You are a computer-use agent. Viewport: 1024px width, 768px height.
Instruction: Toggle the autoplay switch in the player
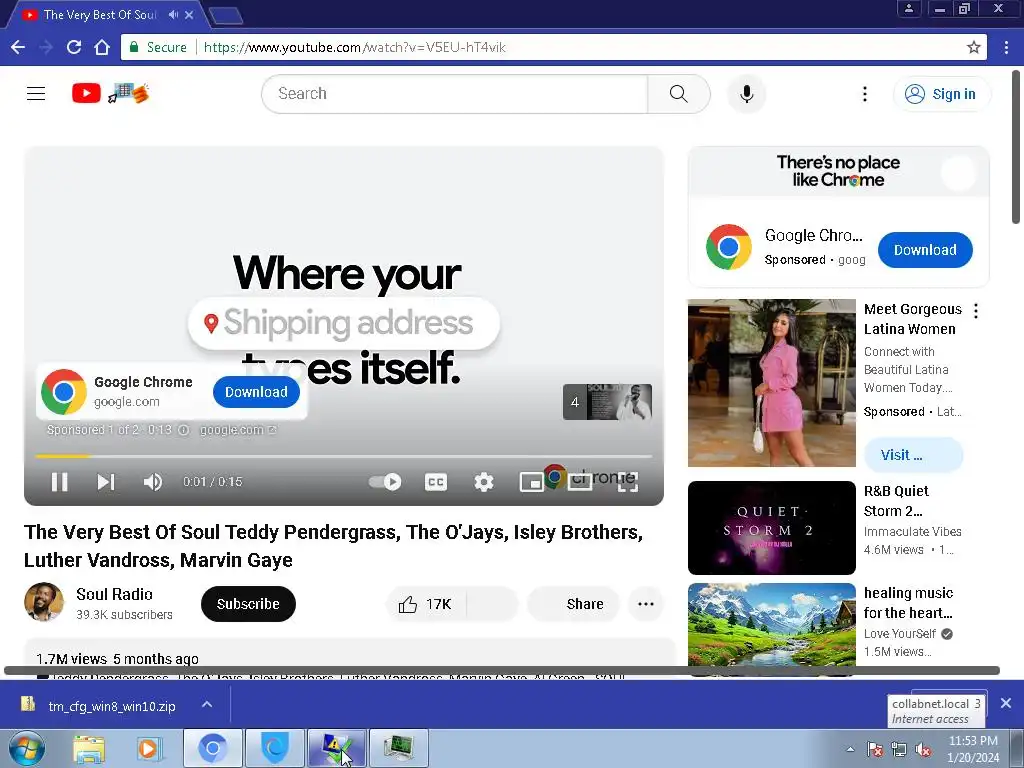(x=385, y=482)
